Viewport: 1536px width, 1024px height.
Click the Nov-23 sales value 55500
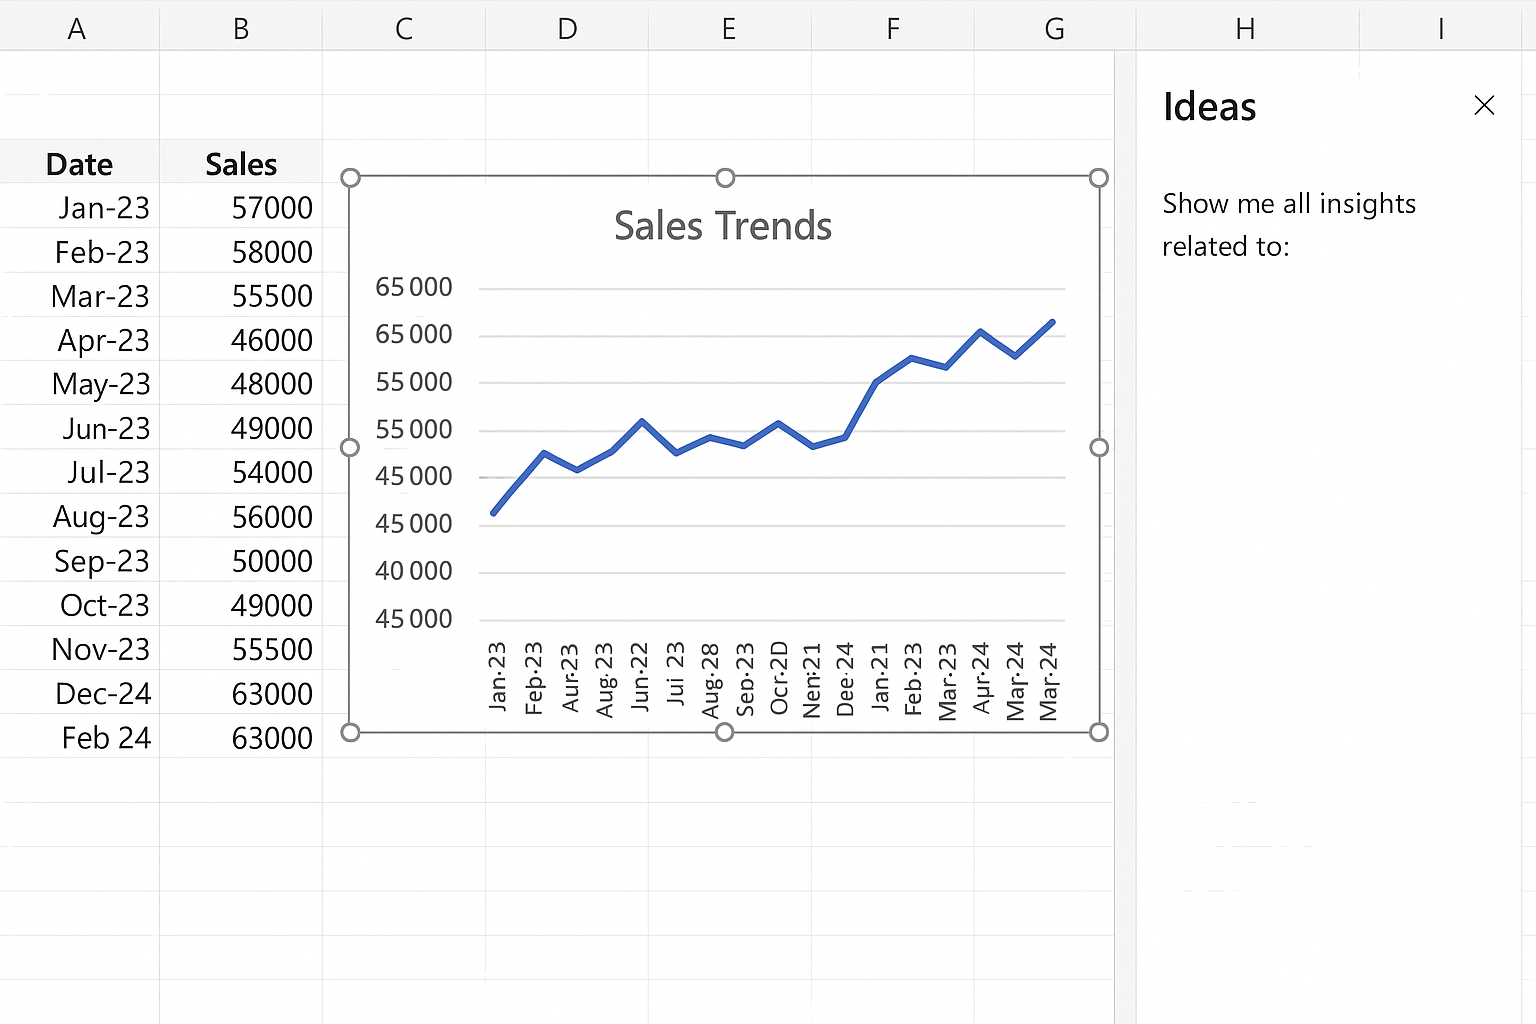241,648
